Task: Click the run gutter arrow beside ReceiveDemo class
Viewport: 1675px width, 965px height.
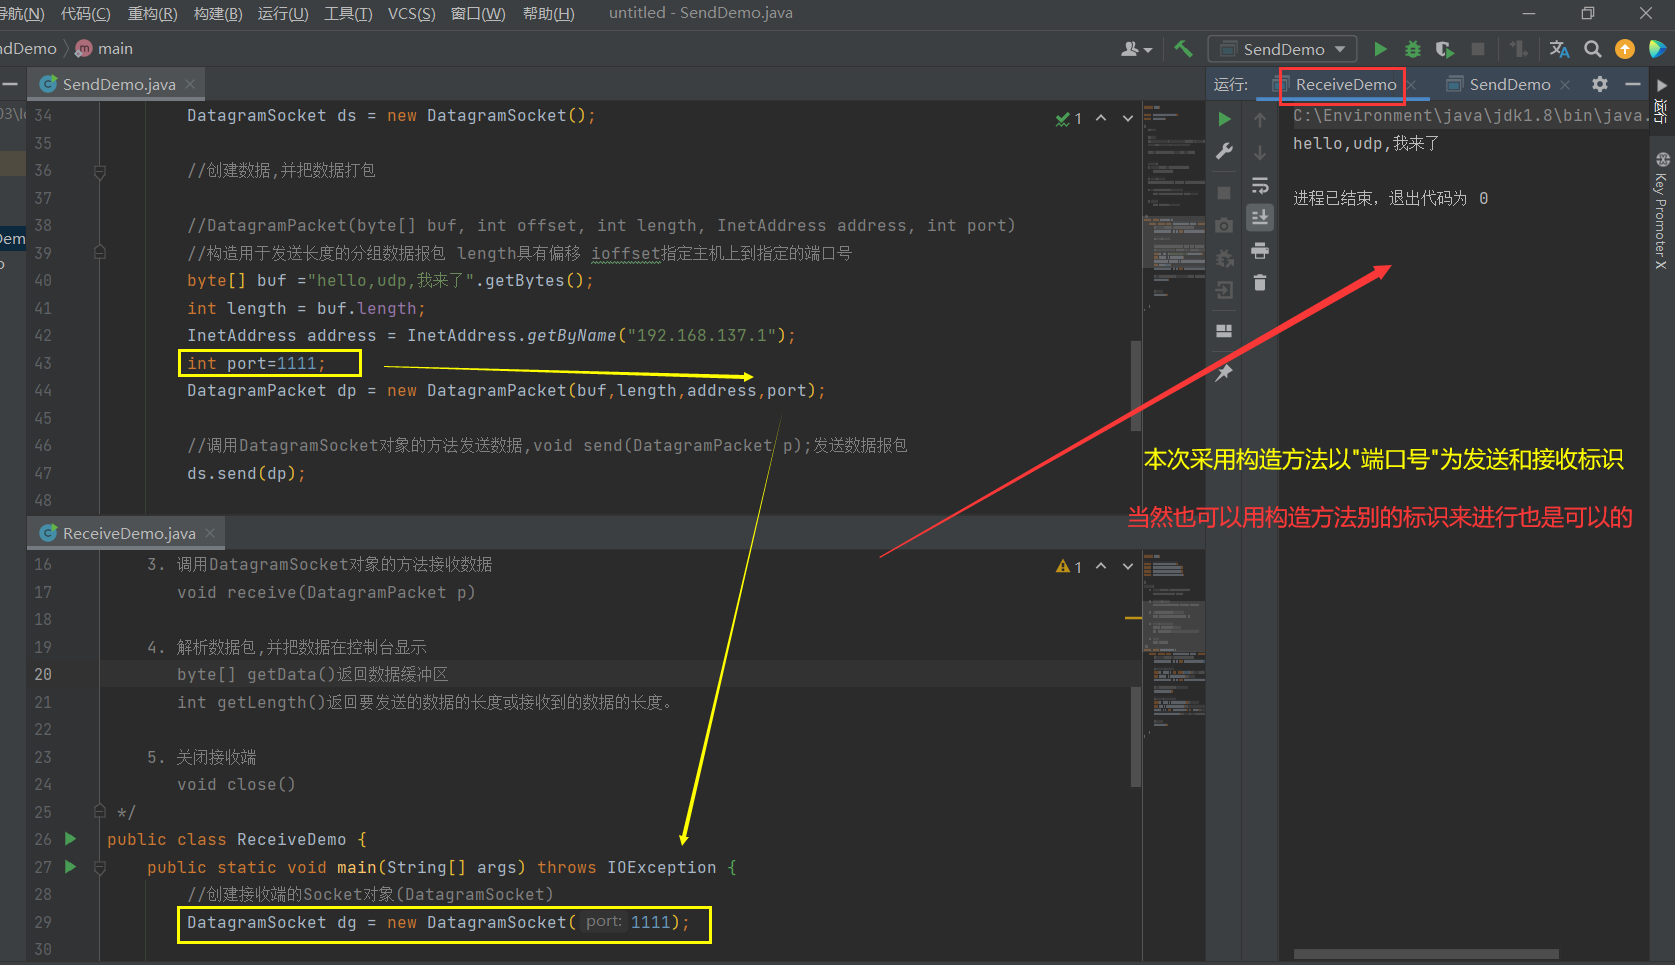Action: coord(70,839)
